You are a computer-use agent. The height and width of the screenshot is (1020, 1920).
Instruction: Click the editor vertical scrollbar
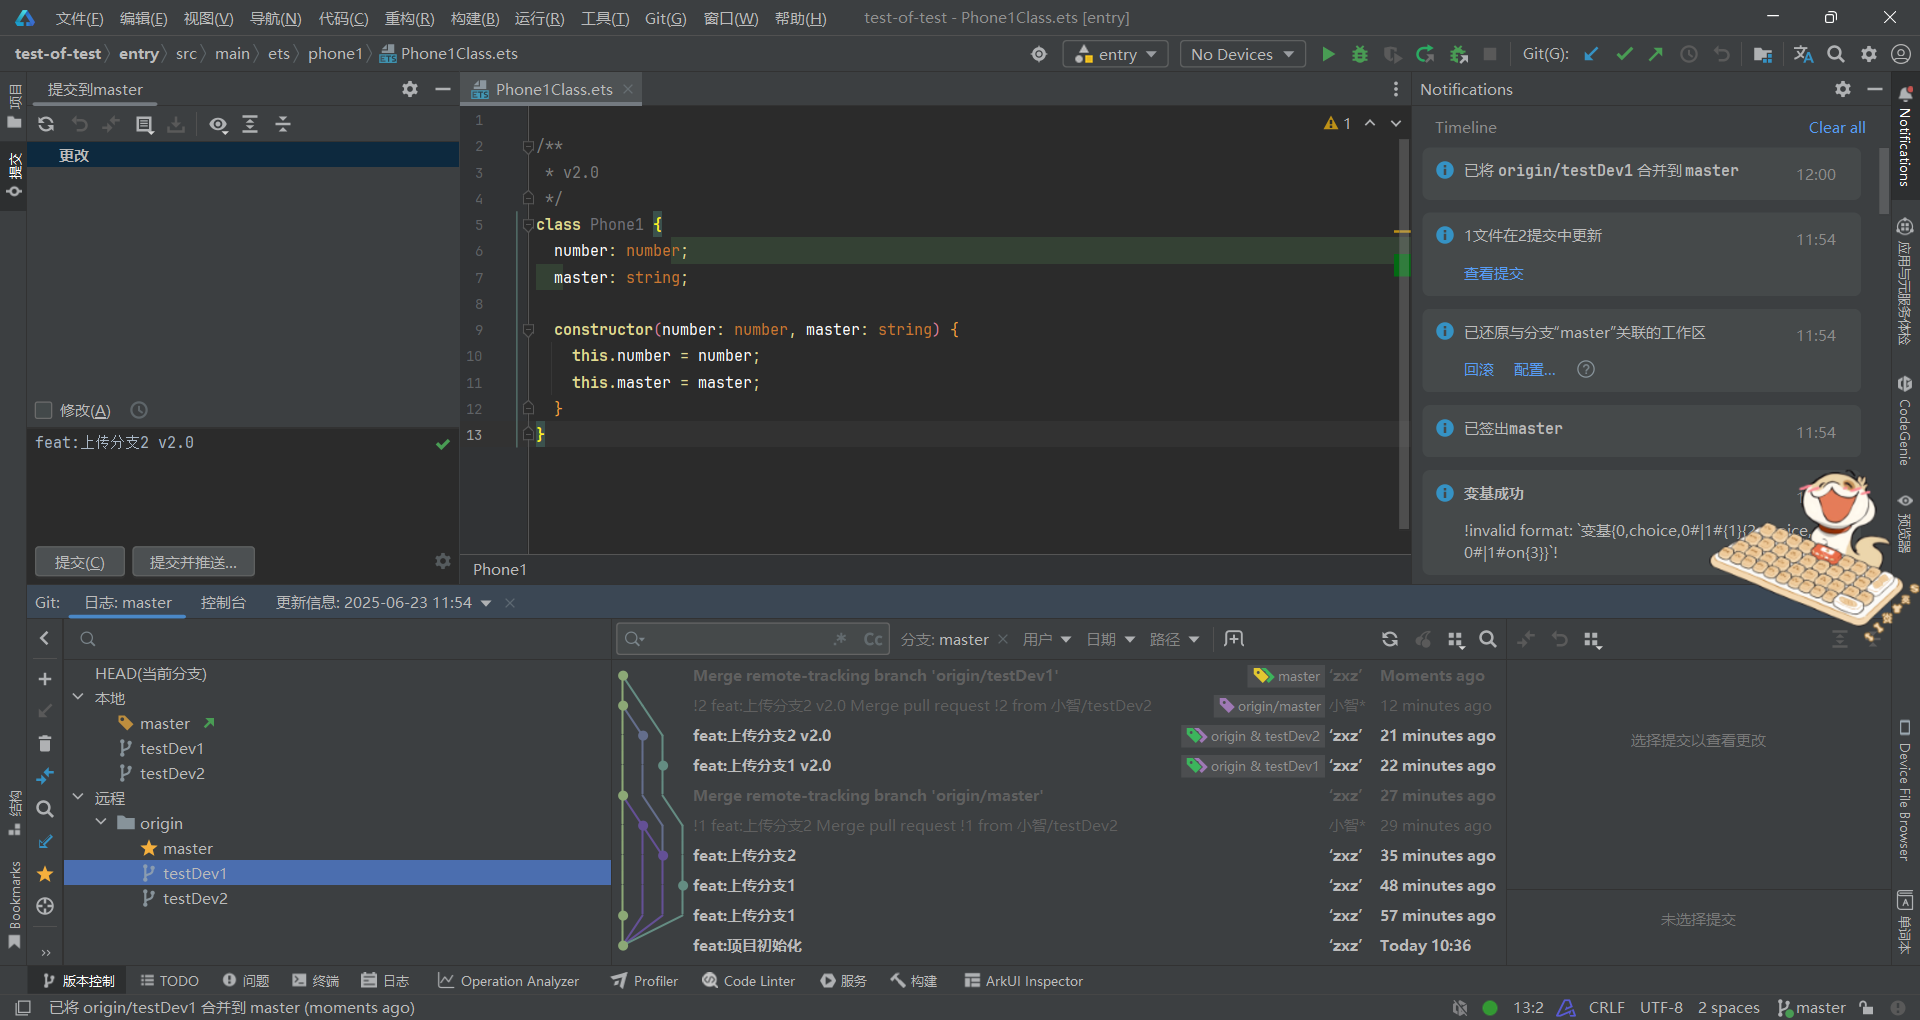tap(1403, 335)
